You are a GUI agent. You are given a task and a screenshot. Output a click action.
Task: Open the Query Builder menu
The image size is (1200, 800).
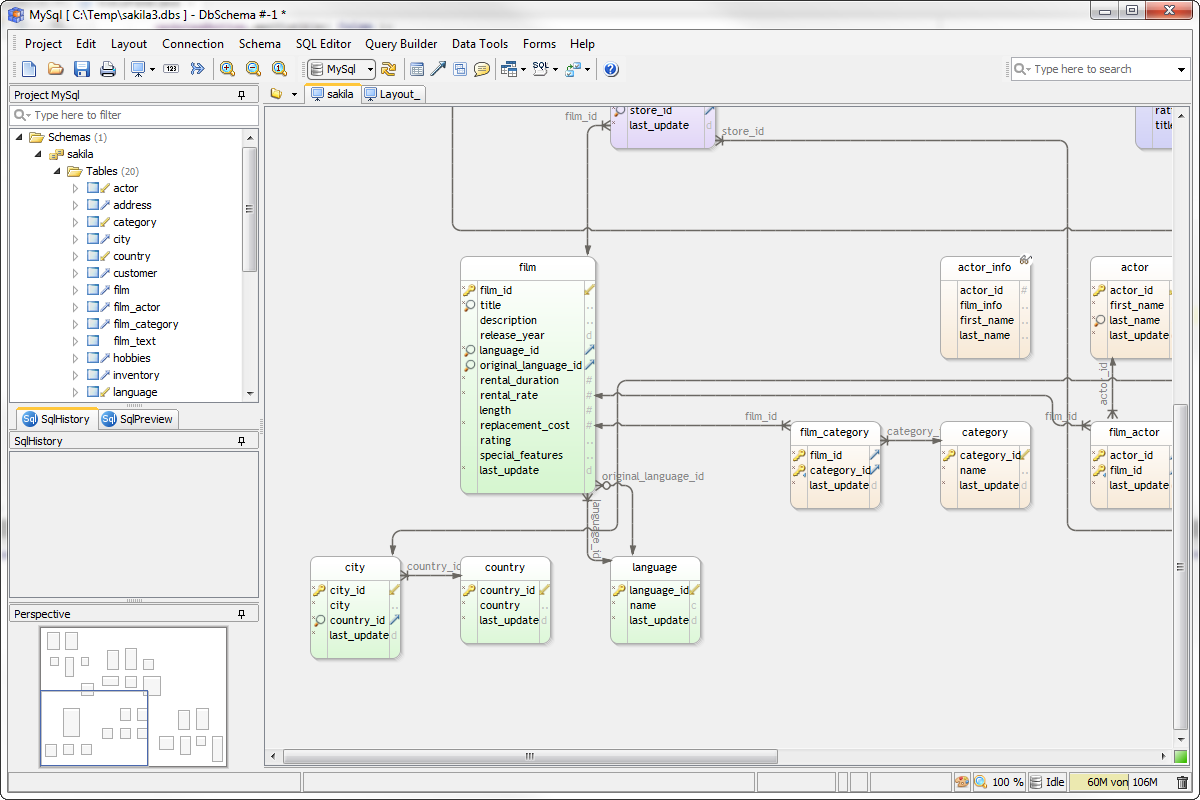coord(401,44)
